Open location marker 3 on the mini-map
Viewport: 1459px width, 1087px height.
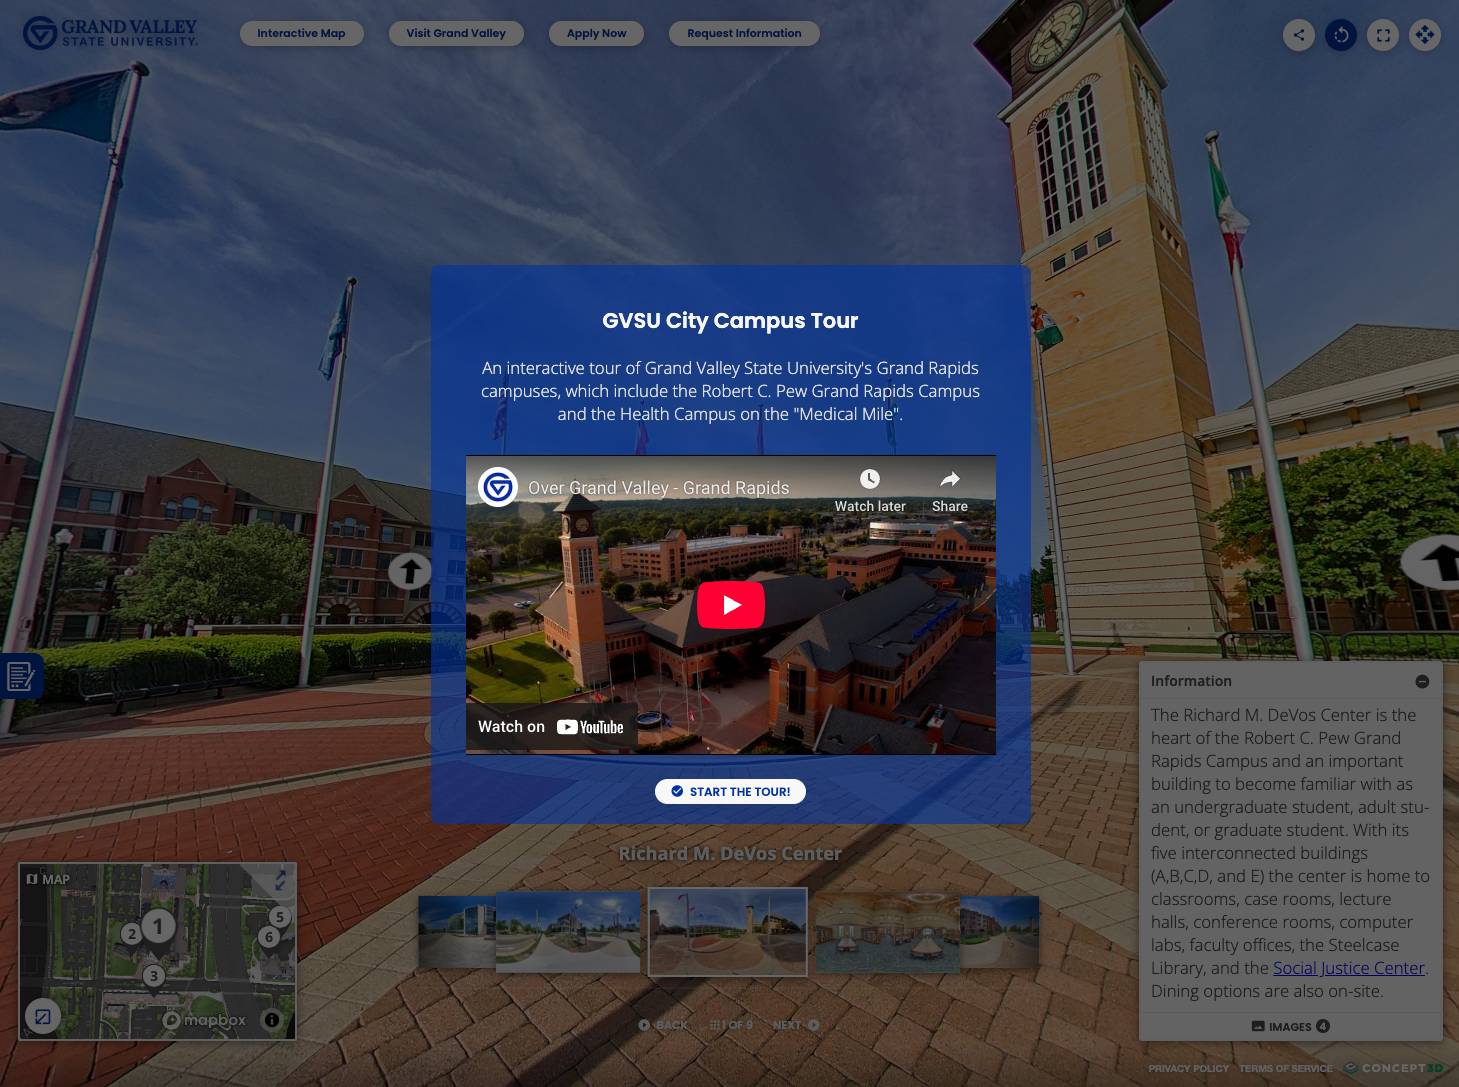click(x=154, y=974)
